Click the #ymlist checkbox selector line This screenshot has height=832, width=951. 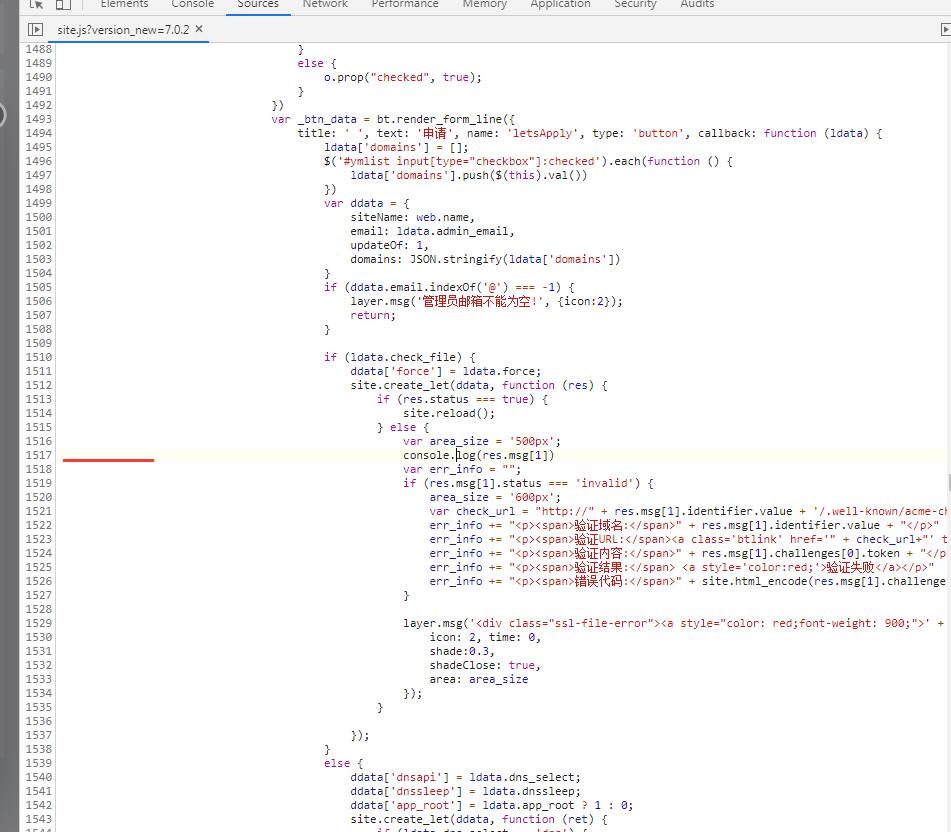point(528,161)
